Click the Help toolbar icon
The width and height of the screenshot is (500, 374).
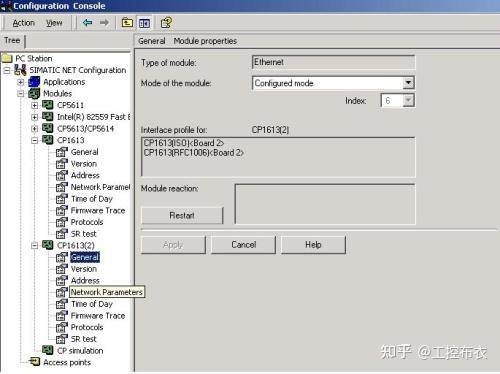click(166, 23)
